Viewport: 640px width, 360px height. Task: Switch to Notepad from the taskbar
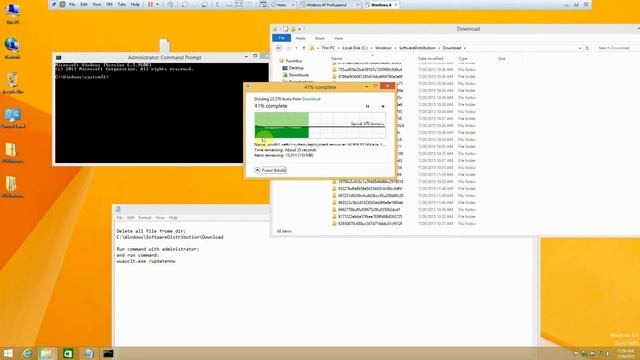coord(88,353)
